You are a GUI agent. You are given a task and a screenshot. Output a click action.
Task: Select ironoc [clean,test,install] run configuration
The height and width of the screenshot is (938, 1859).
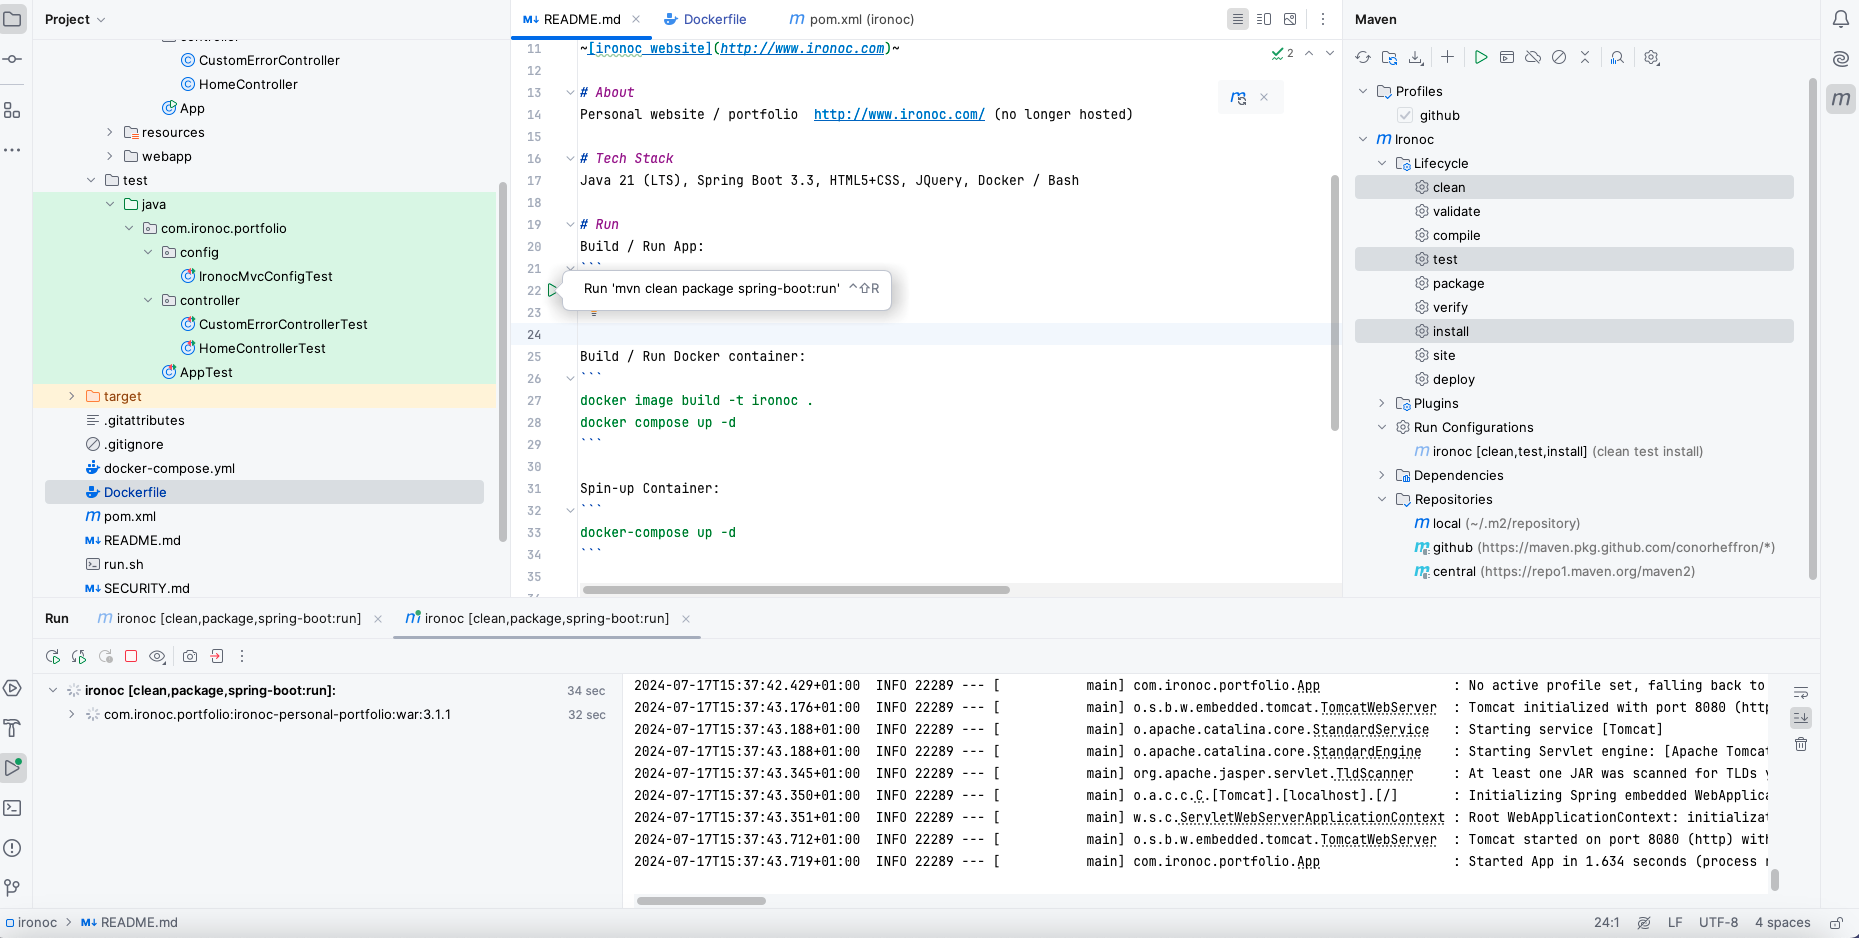(x=1558, y=451)
